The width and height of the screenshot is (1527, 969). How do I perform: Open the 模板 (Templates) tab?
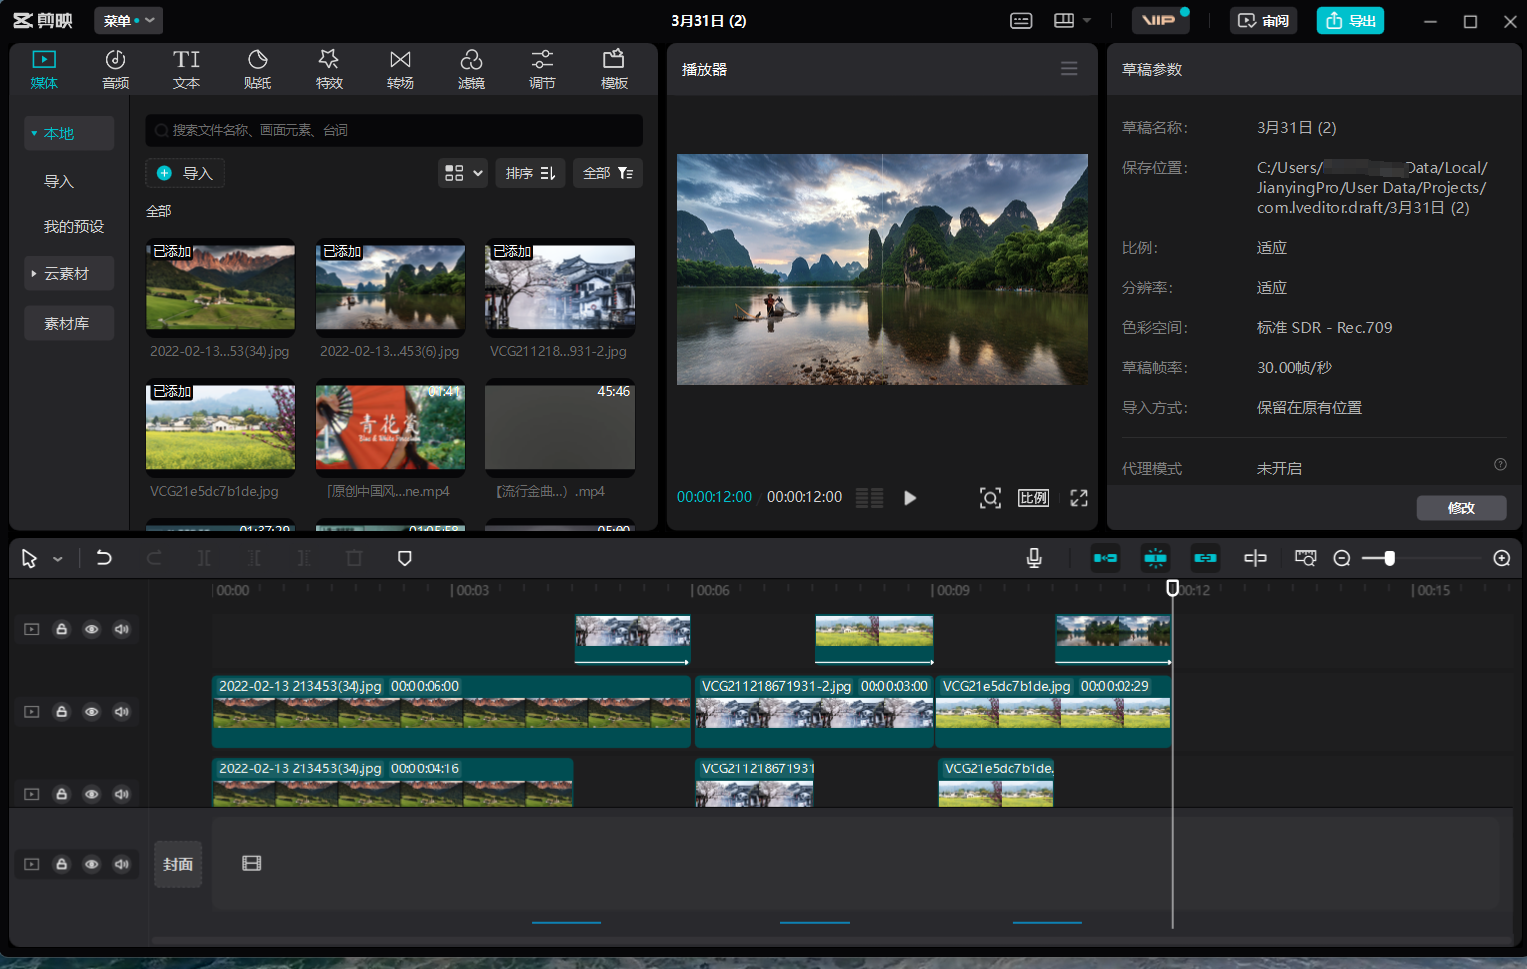pyautogui.click(x=614, y=69)
